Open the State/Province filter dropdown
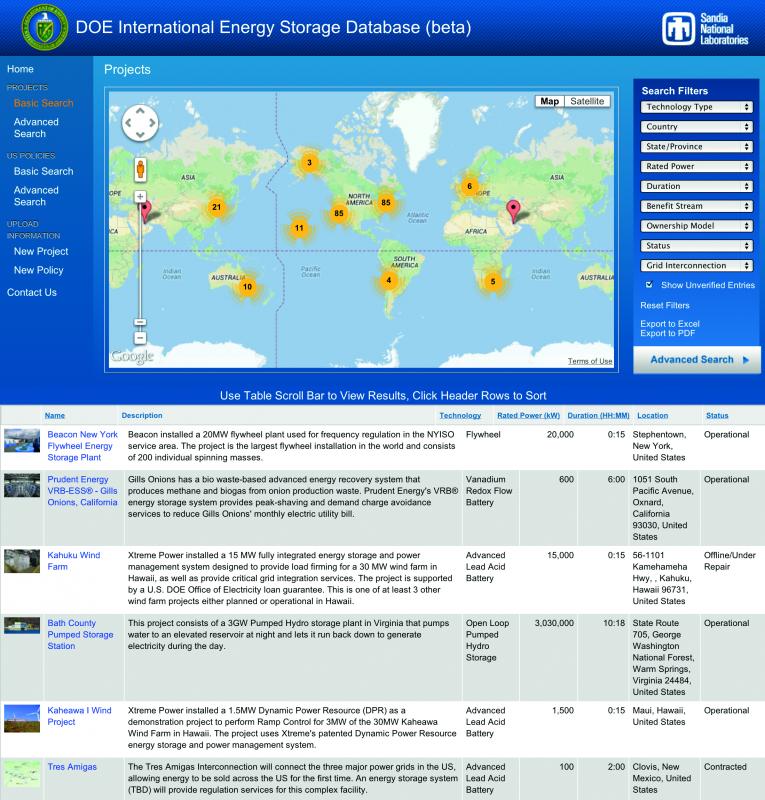Screen dimensions: 765x800 [697, 147]
